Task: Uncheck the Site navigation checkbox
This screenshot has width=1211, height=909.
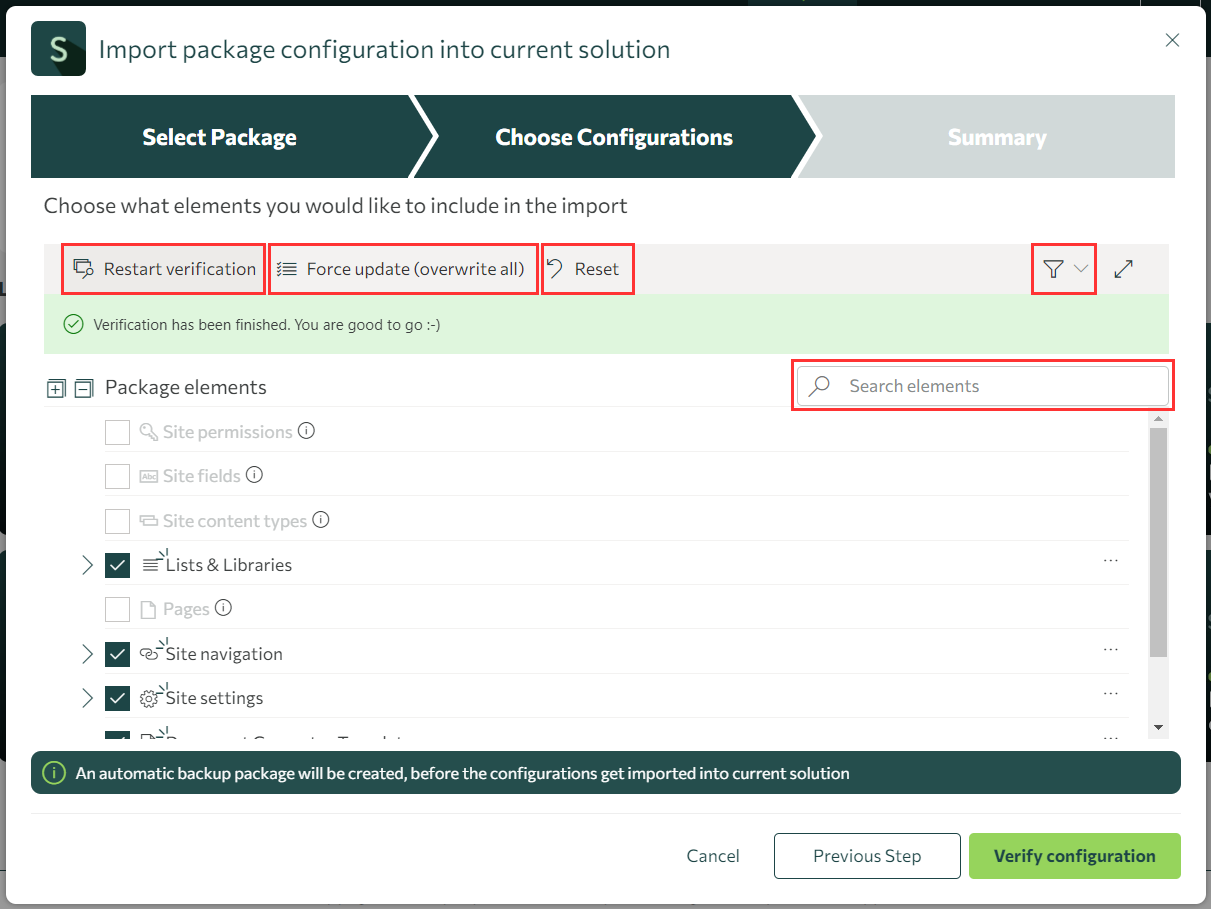Action: pos(118,654)
